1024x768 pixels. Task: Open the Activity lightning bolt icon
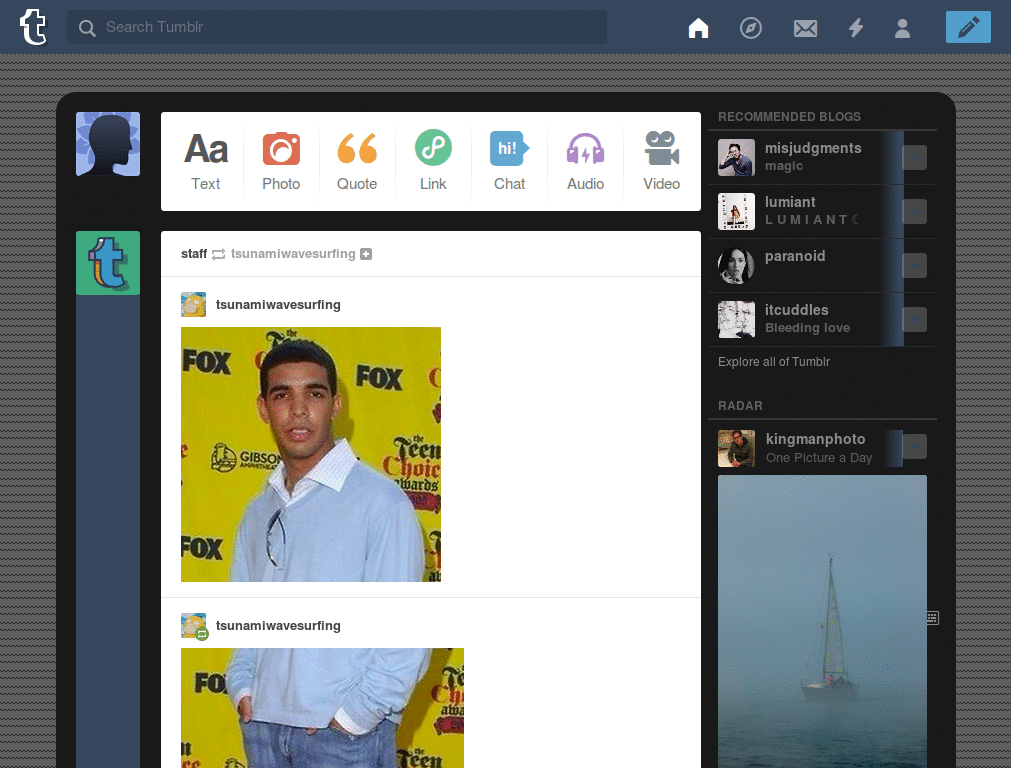[856, 28]
